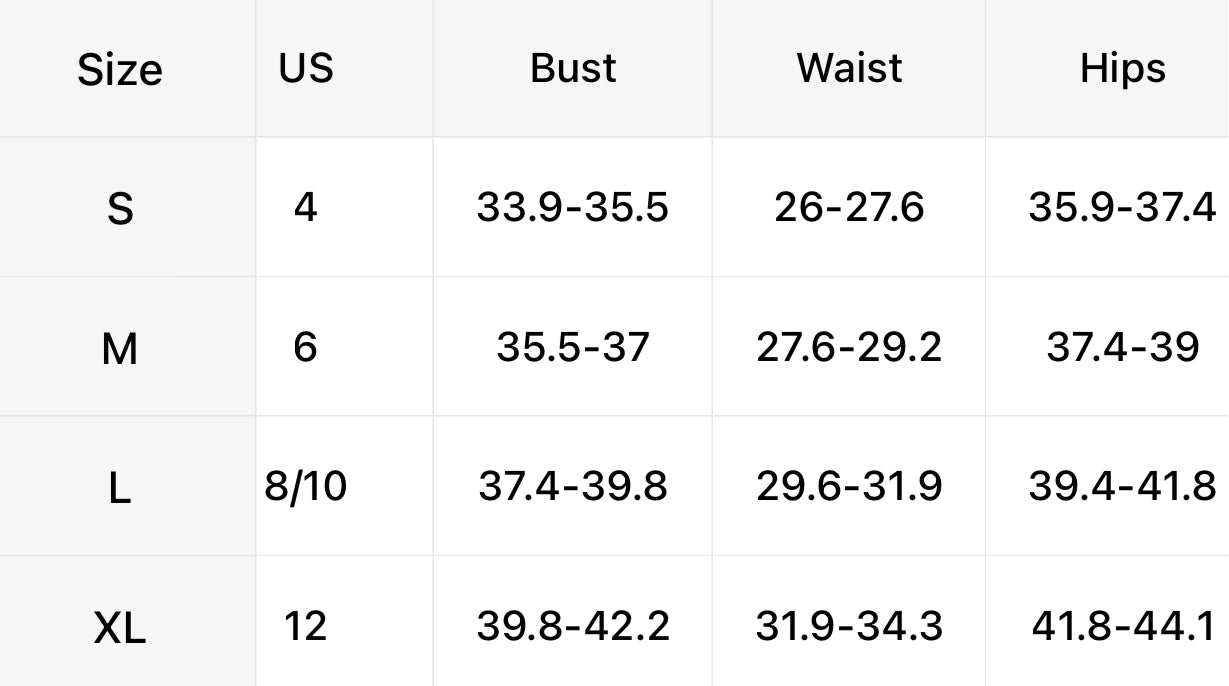Select the S size row label
This screenshot has width=1229, height=686.
click(x=120, y=209)
